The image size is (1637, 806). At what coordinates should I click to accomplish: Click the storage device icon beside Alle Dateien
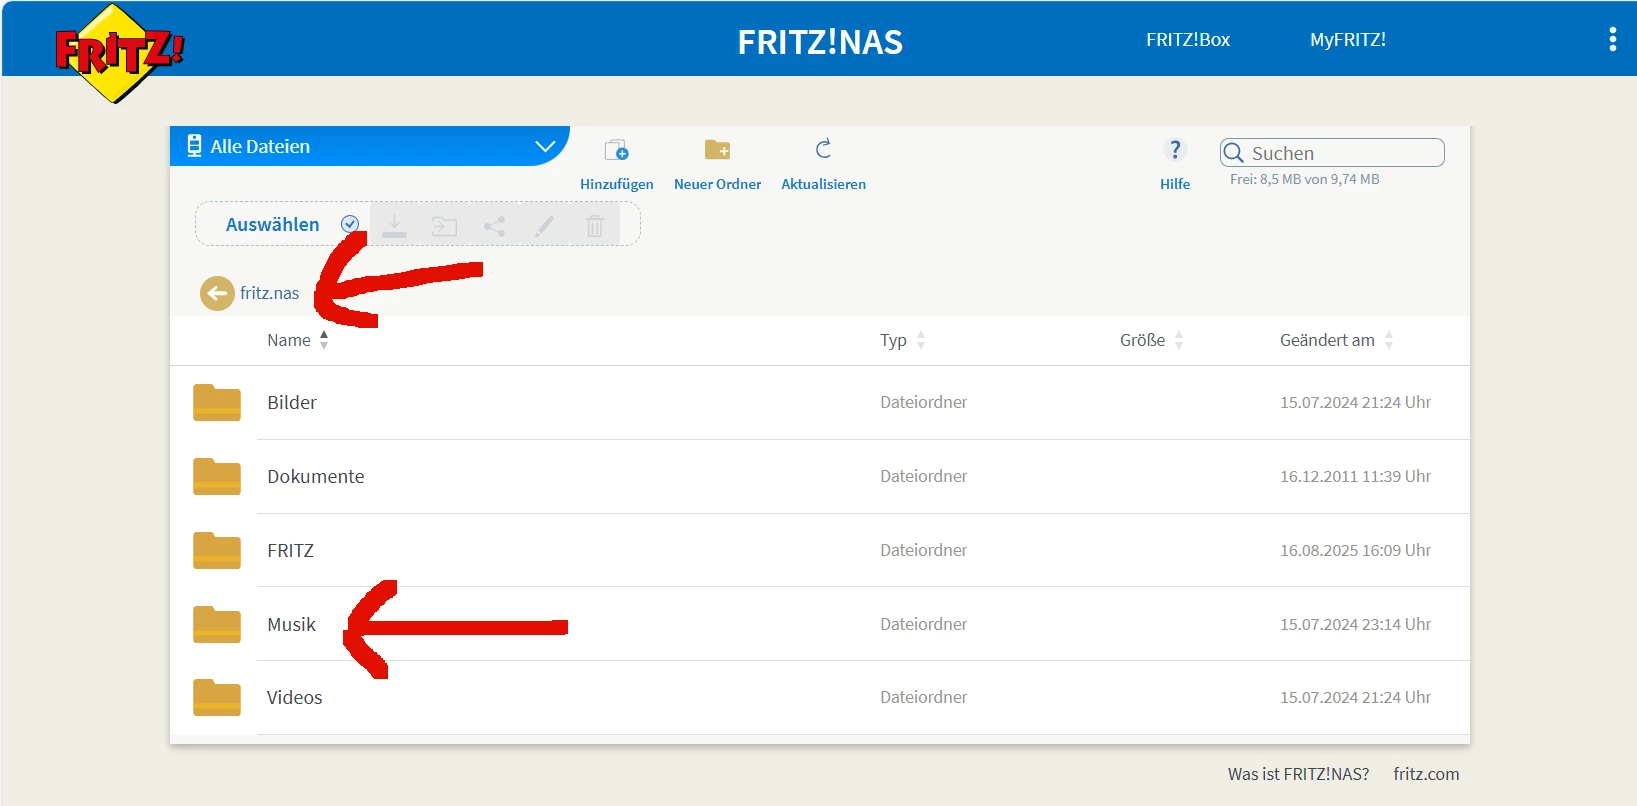194,146
